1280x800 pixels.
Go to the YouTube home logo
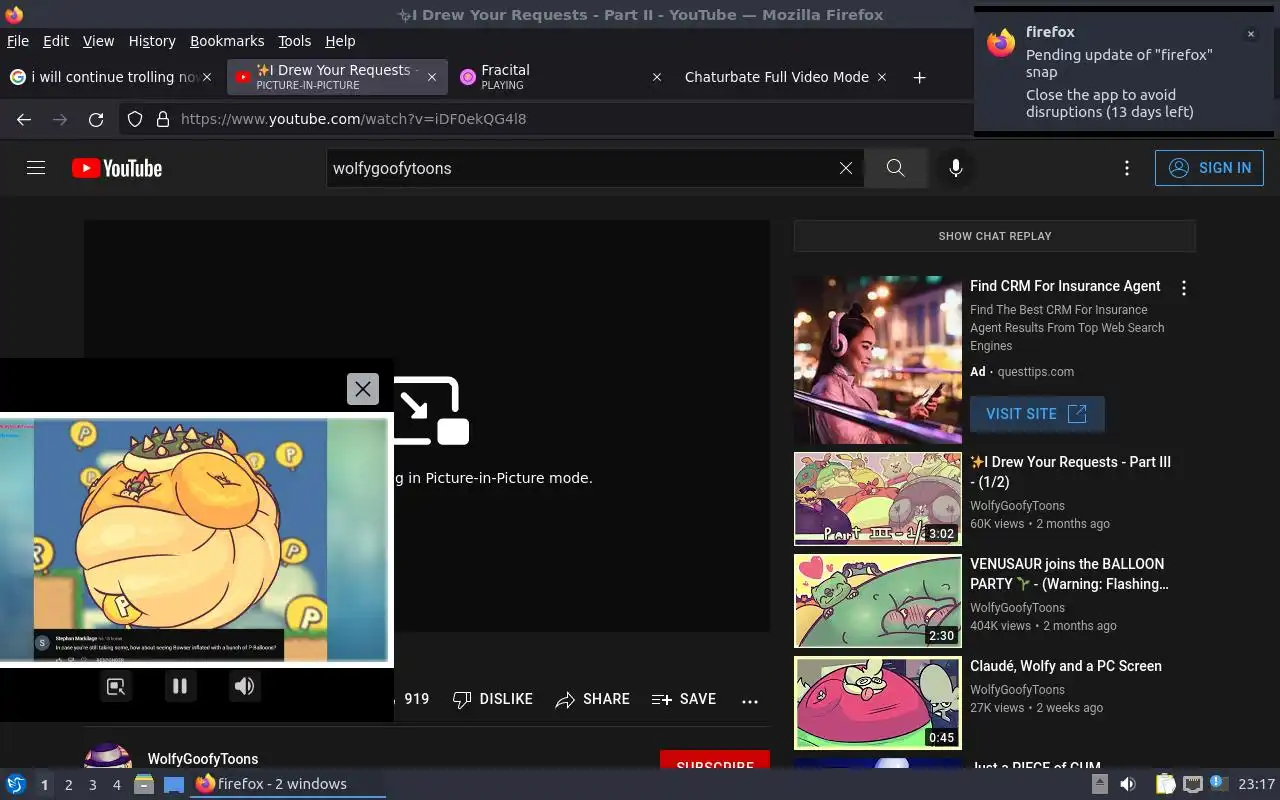click(x=117, y=168)
